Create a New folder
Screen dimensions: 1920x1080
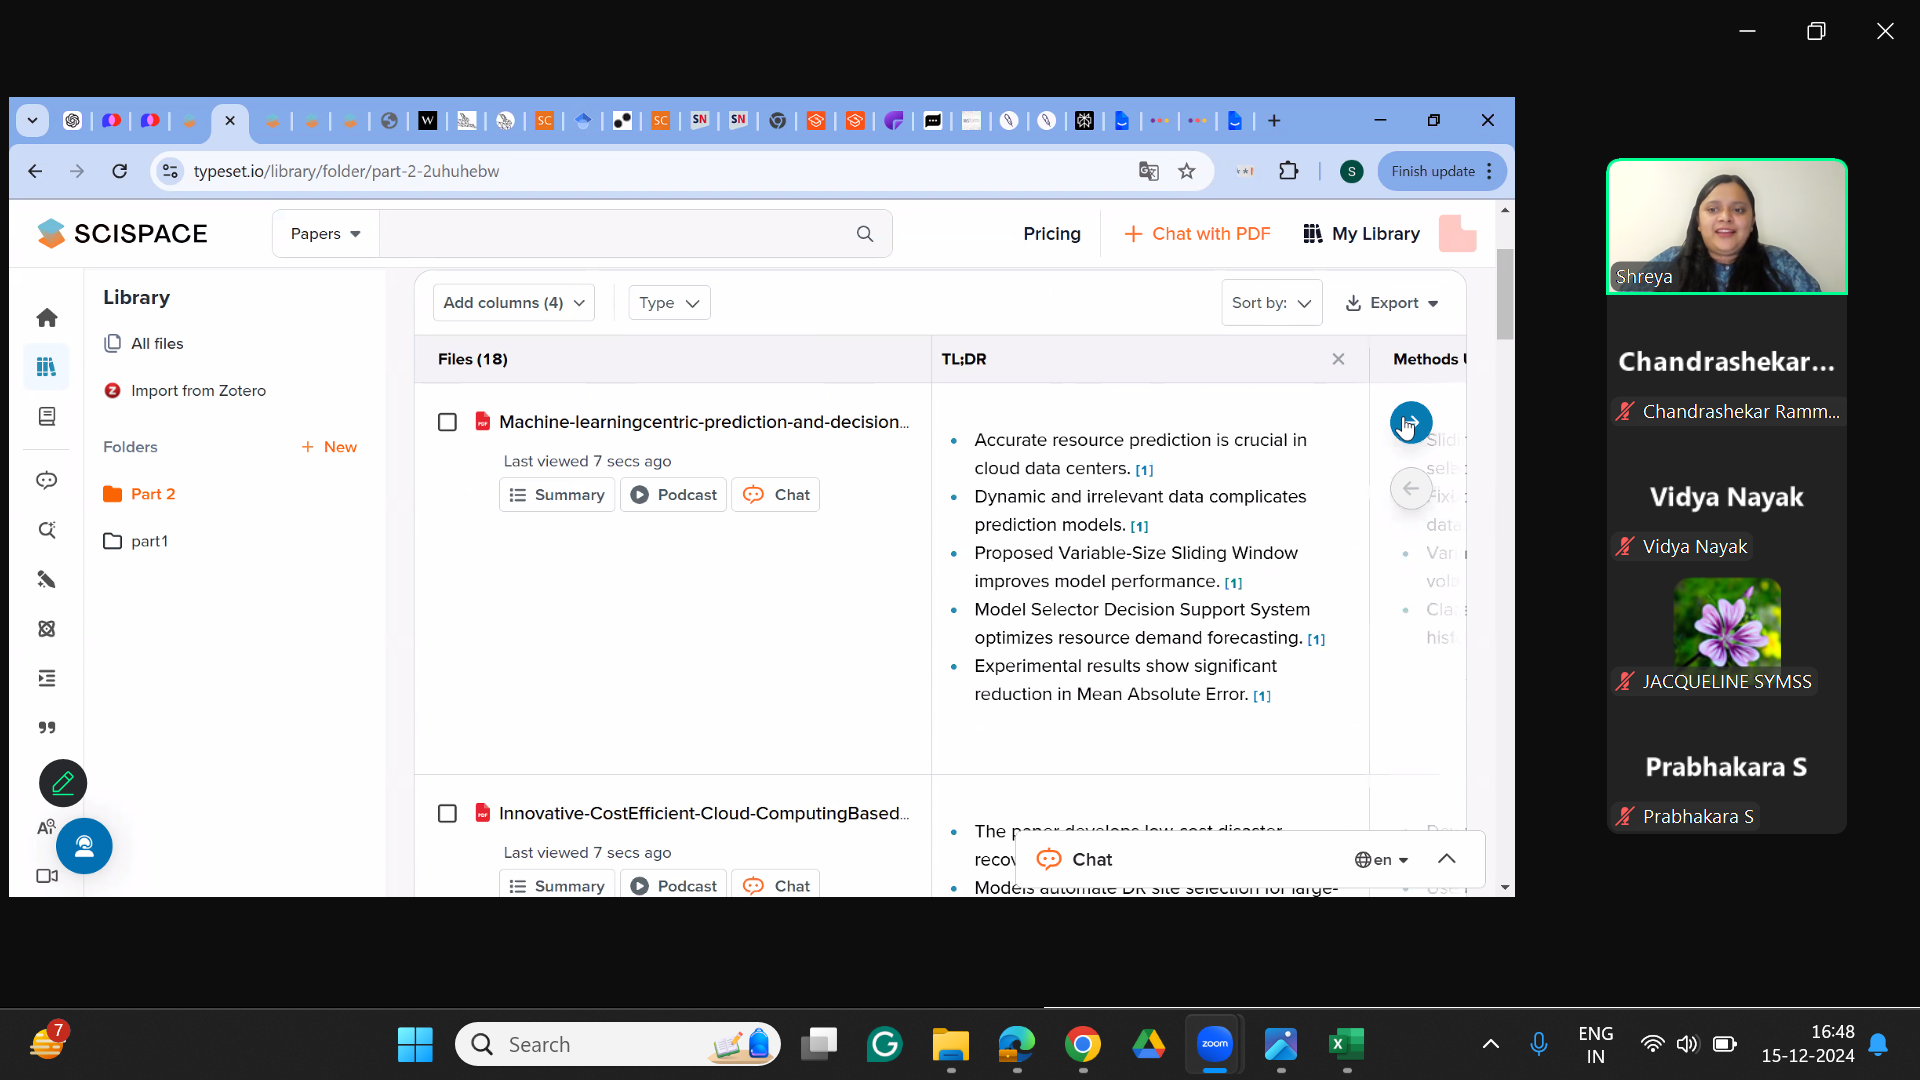329,447
